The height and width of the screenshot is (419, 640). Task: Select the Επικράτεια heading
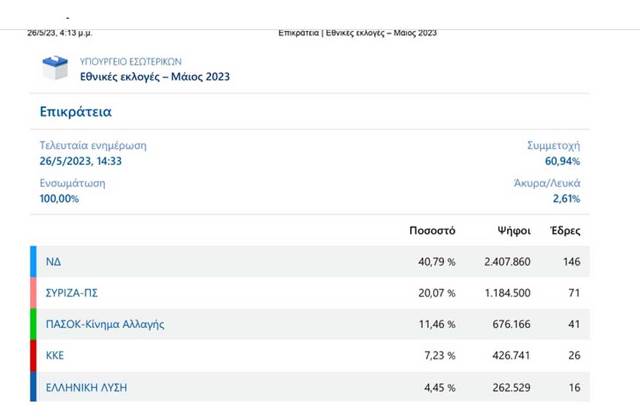click(76, 112)
